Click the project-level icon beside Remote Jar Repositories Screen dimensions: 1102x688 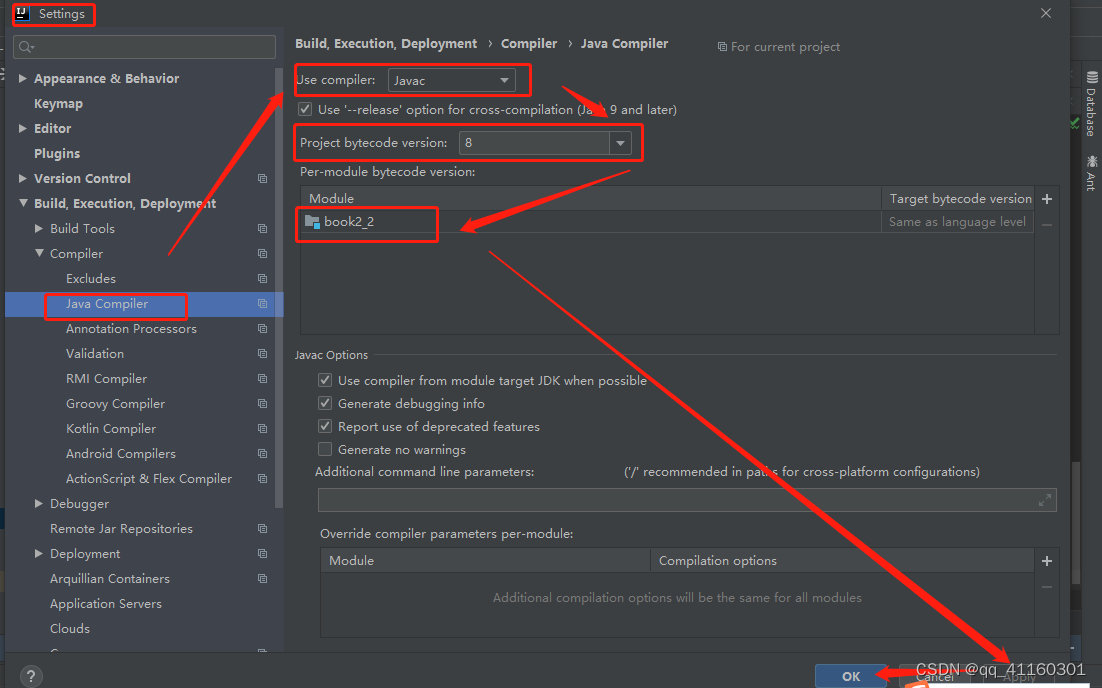(262, 528)
